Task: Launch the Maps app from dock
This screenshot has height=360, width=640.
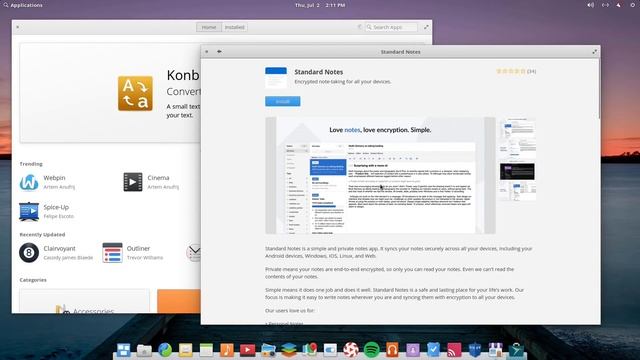Action: 310,350
